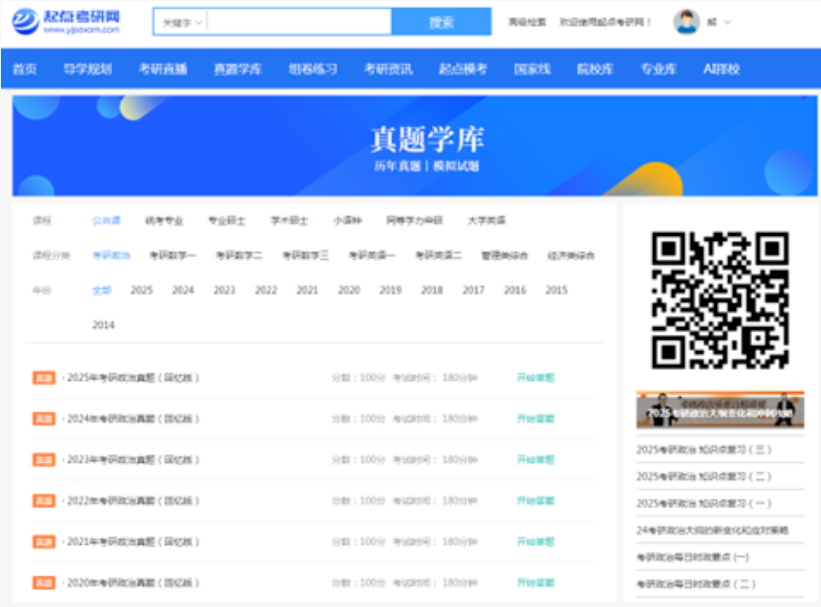Expand the user account menu arrow
Screen dimensions: 821x607
(x=727, y=22)
